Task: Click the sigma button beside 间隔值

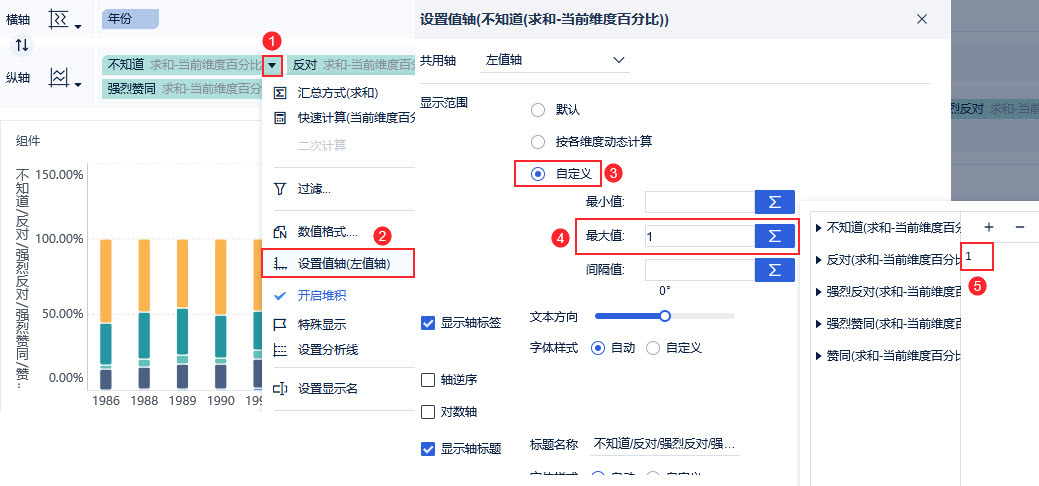Action: pyautogui.click(x=775, y=270)
